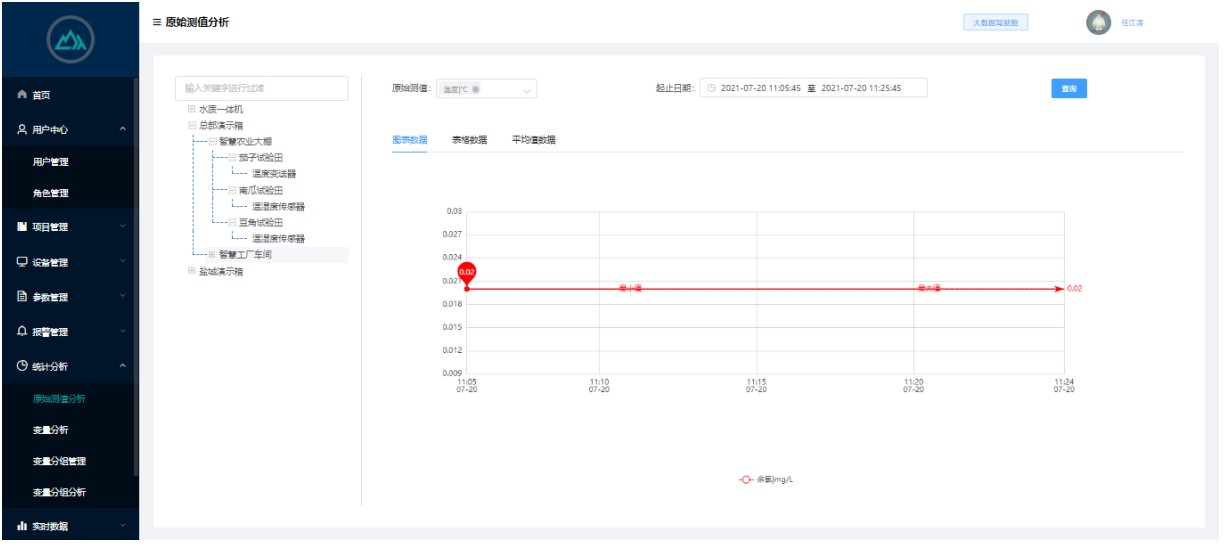Switch to the 平均值数据 tab
This screenshot has width=1230, height=546.
(x=533, y=140)
